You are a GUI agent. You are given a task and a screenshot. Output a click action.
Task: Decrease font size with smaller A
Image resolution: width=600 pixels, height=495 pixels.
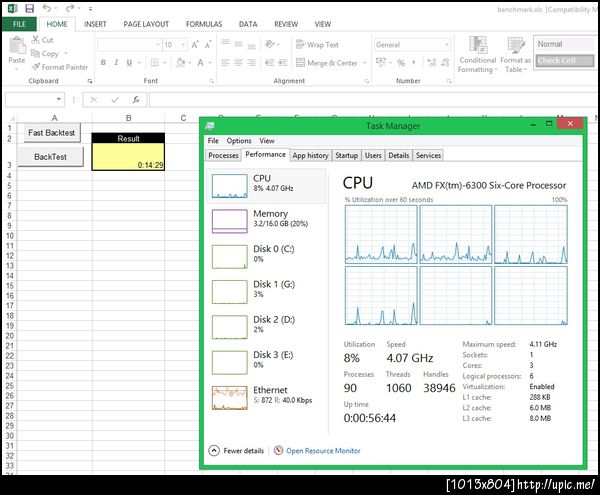pos(208,45)
